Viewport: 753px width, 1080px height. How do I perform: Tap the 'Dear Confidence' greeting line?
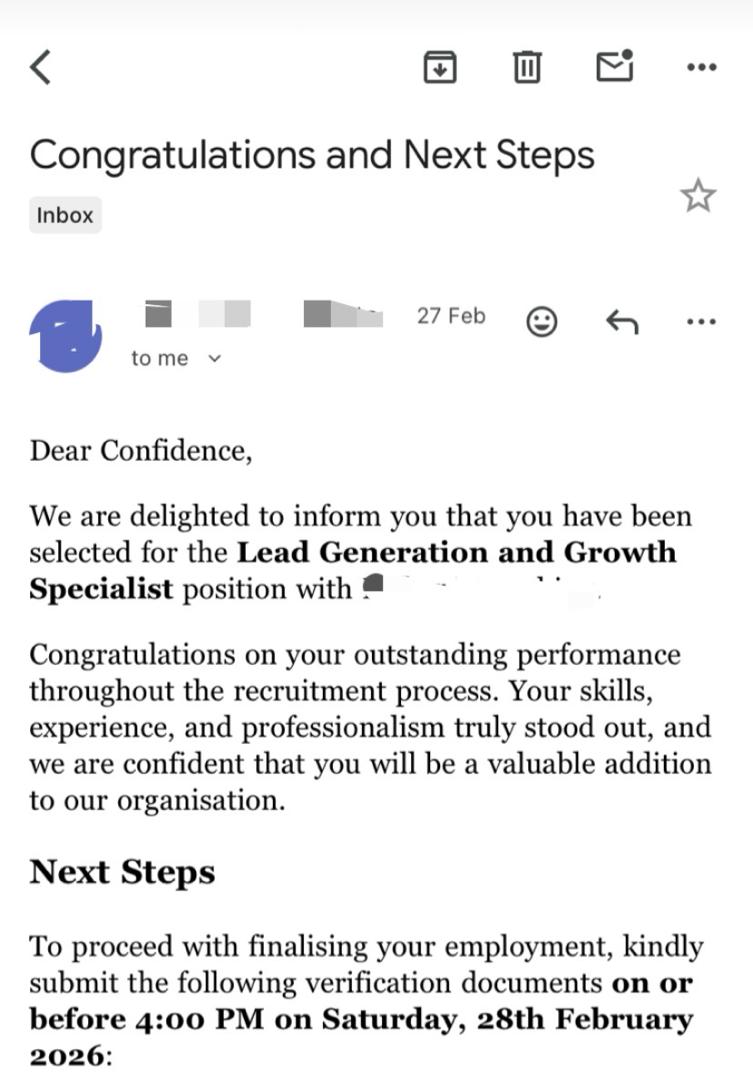point(141,451)
